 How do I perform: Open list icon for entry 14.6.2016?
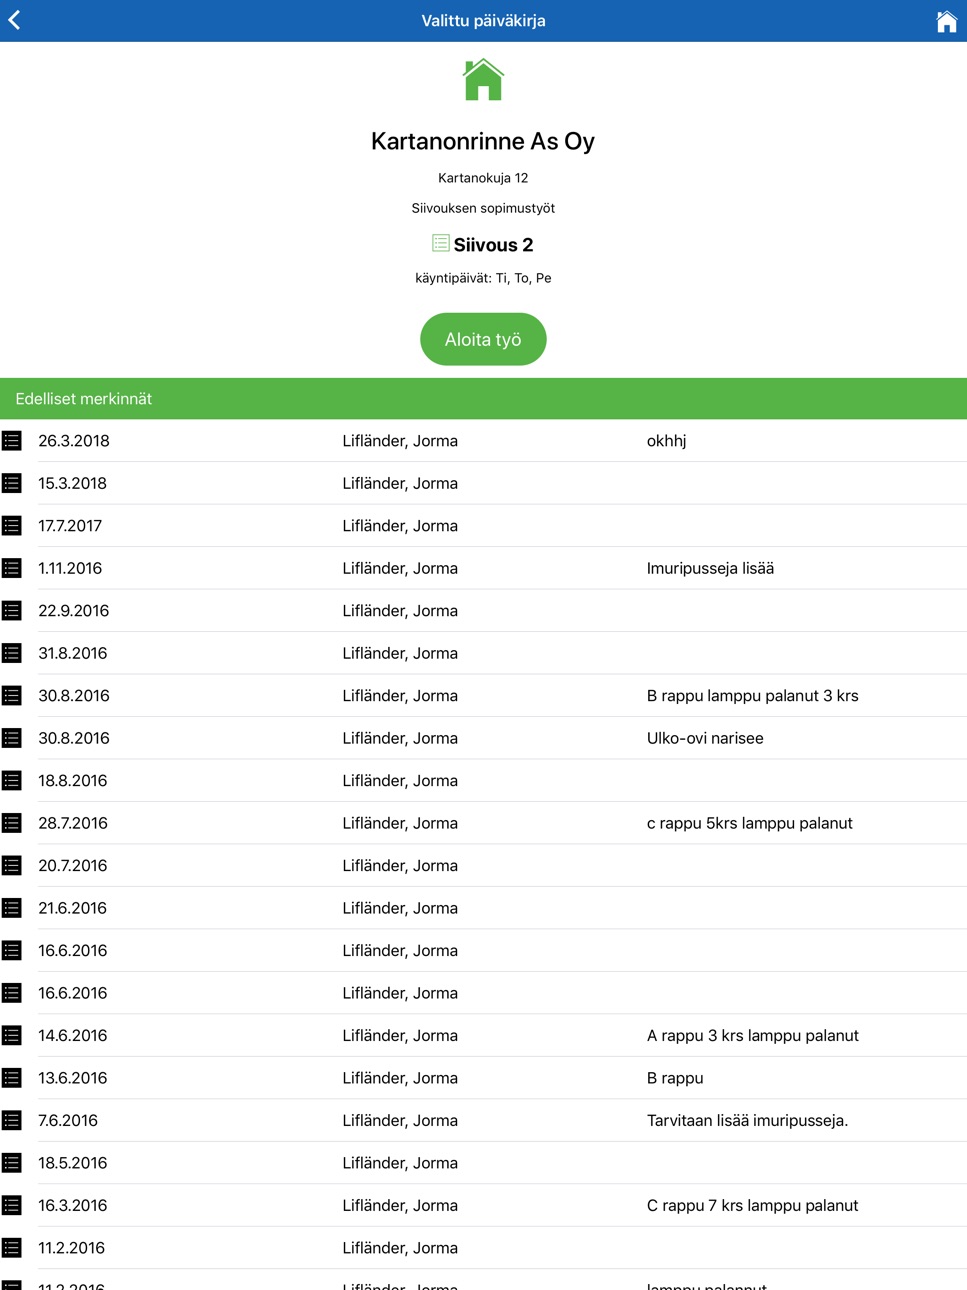point(12,1035)
